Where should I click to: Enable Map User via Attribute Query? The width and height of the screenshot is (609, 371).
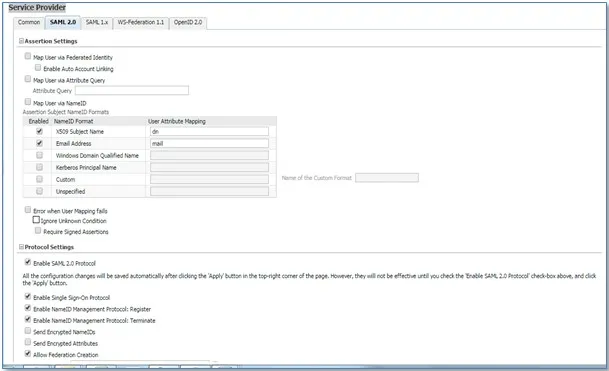[28, 79]
